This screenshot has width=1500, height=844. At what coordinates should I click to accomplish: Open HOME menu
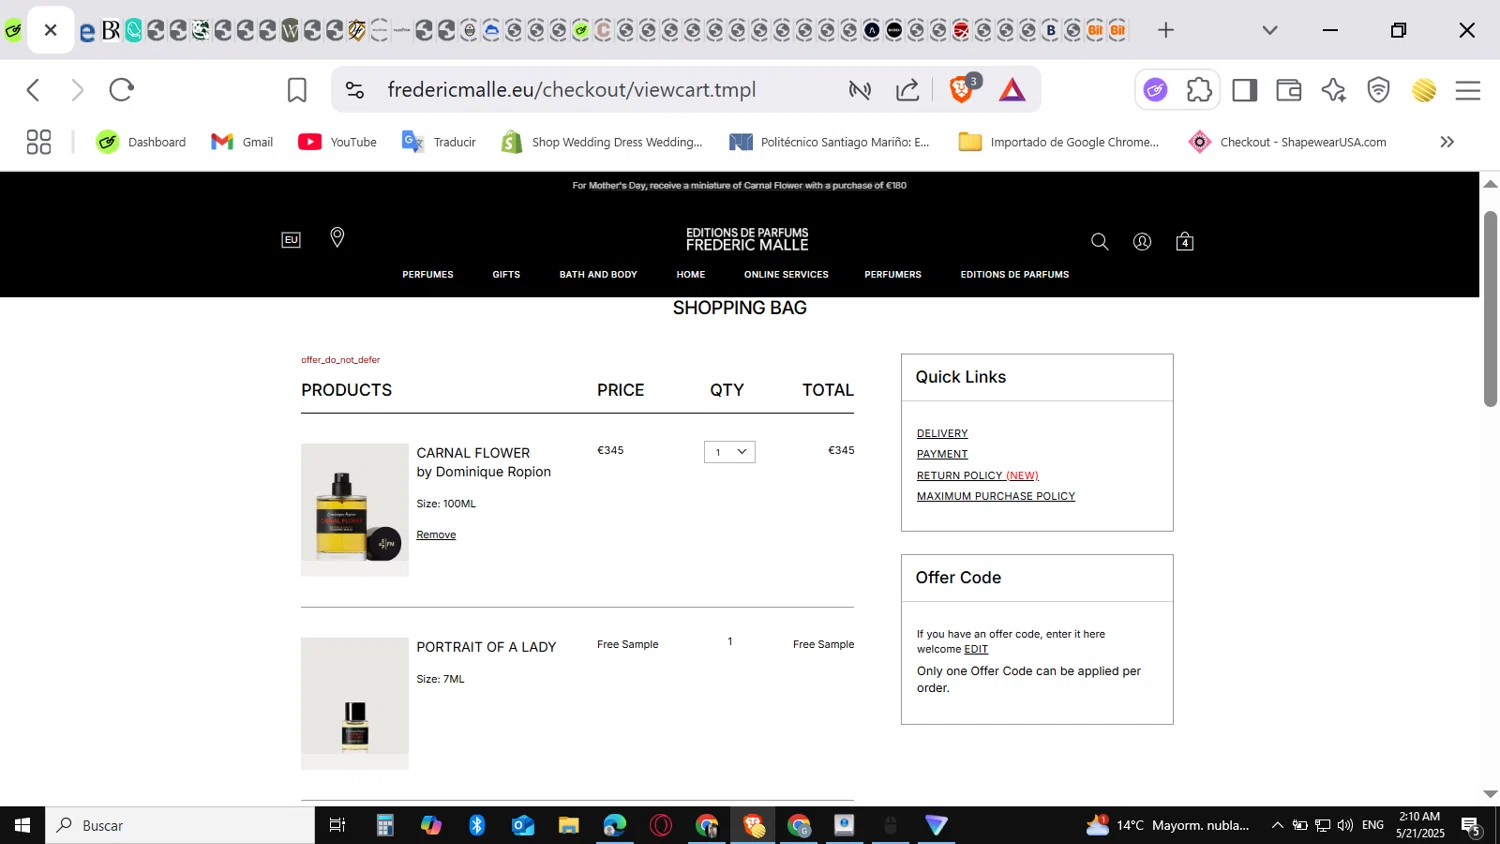coord(691,274)
